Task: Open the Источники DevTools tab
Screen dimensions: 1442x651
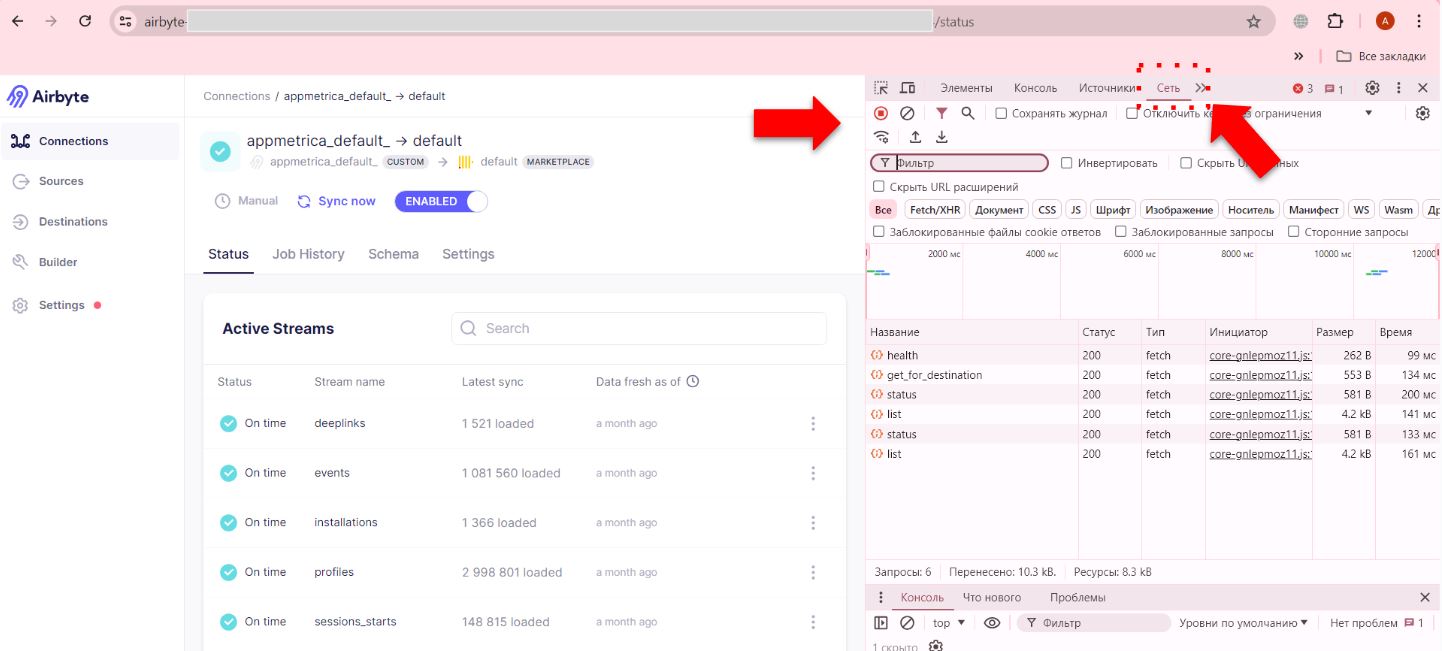Action: (x=1107, y=88)
